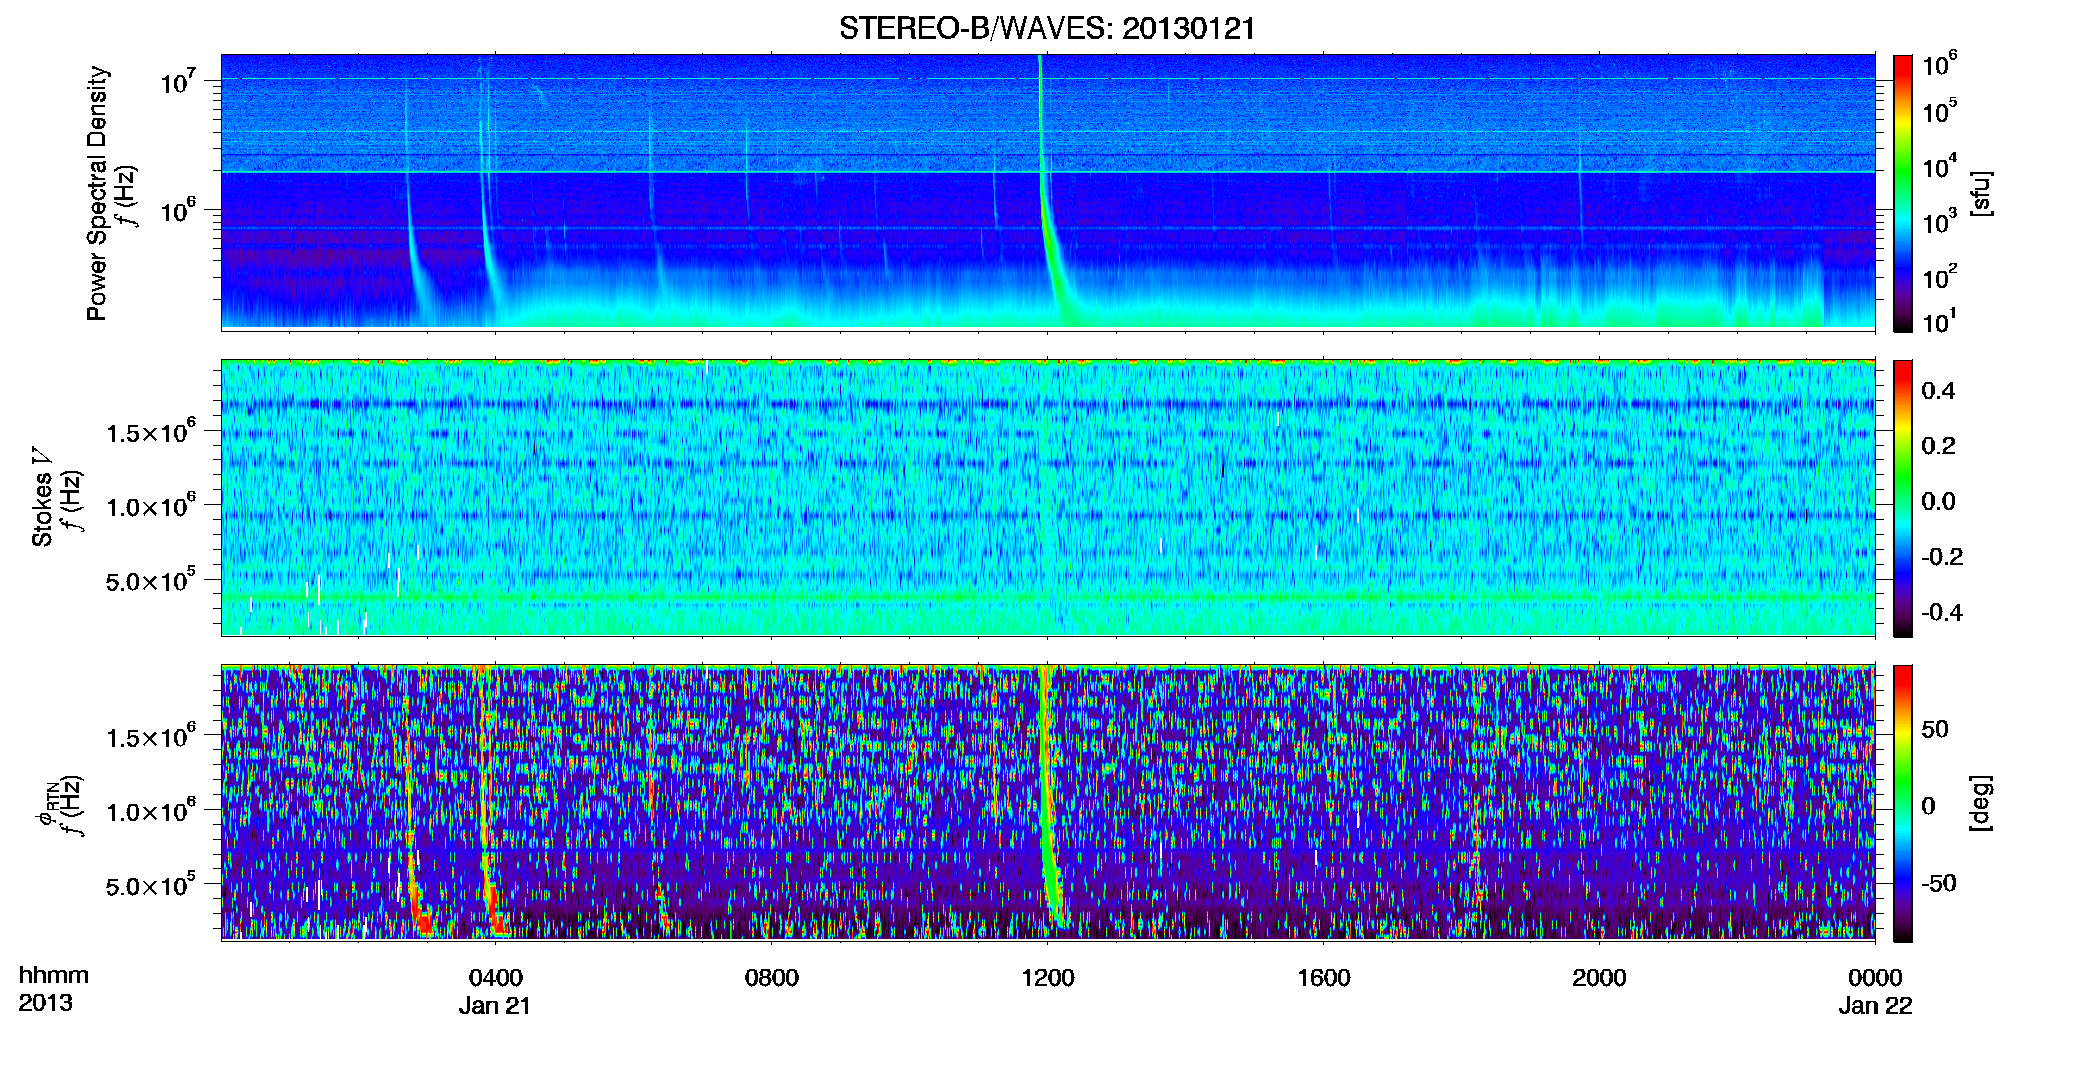Click the 0000 time tick label

1875,978
